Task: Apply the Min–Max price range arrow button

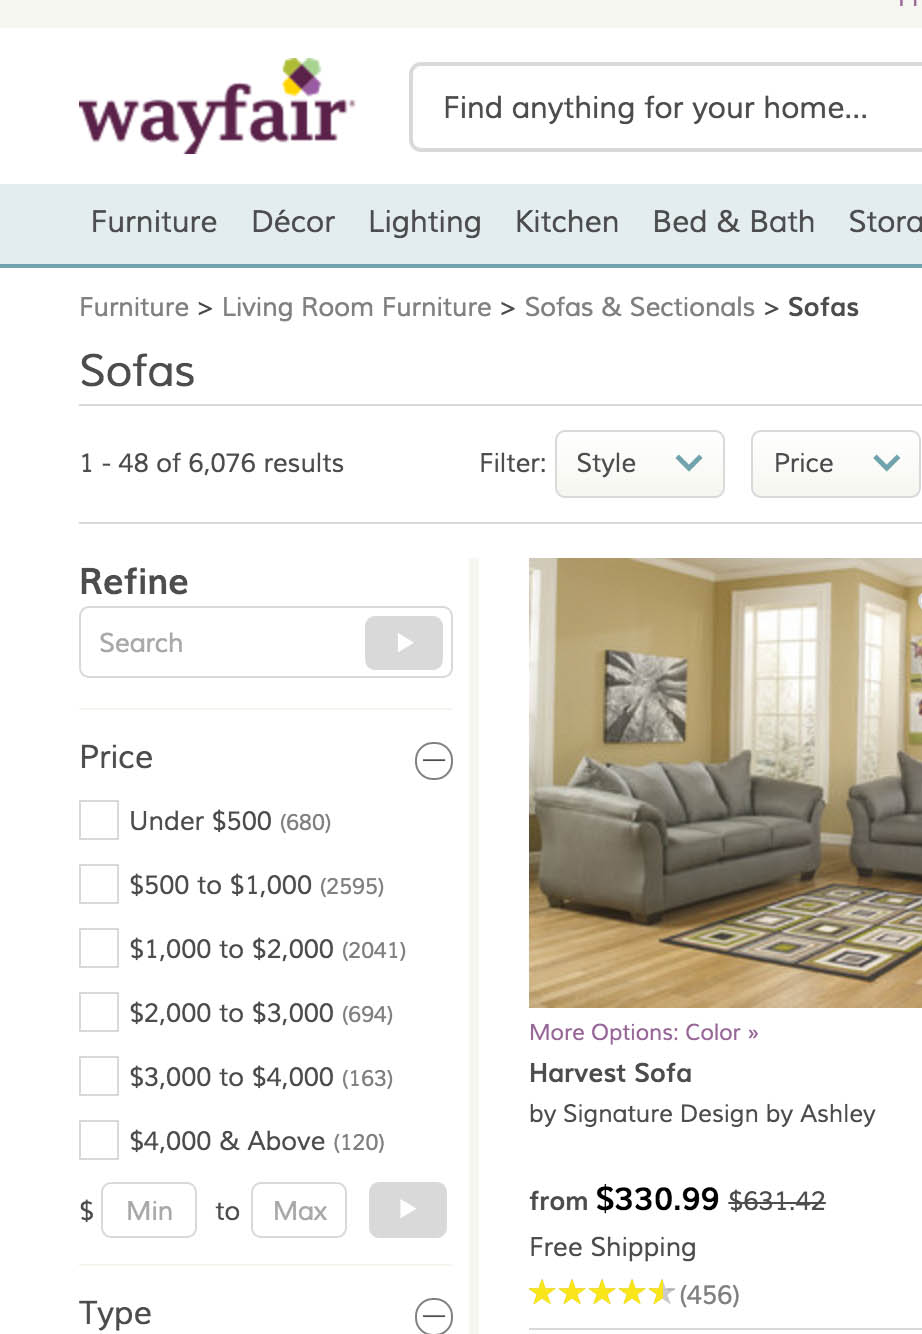Action: (x=407, y=1209)
